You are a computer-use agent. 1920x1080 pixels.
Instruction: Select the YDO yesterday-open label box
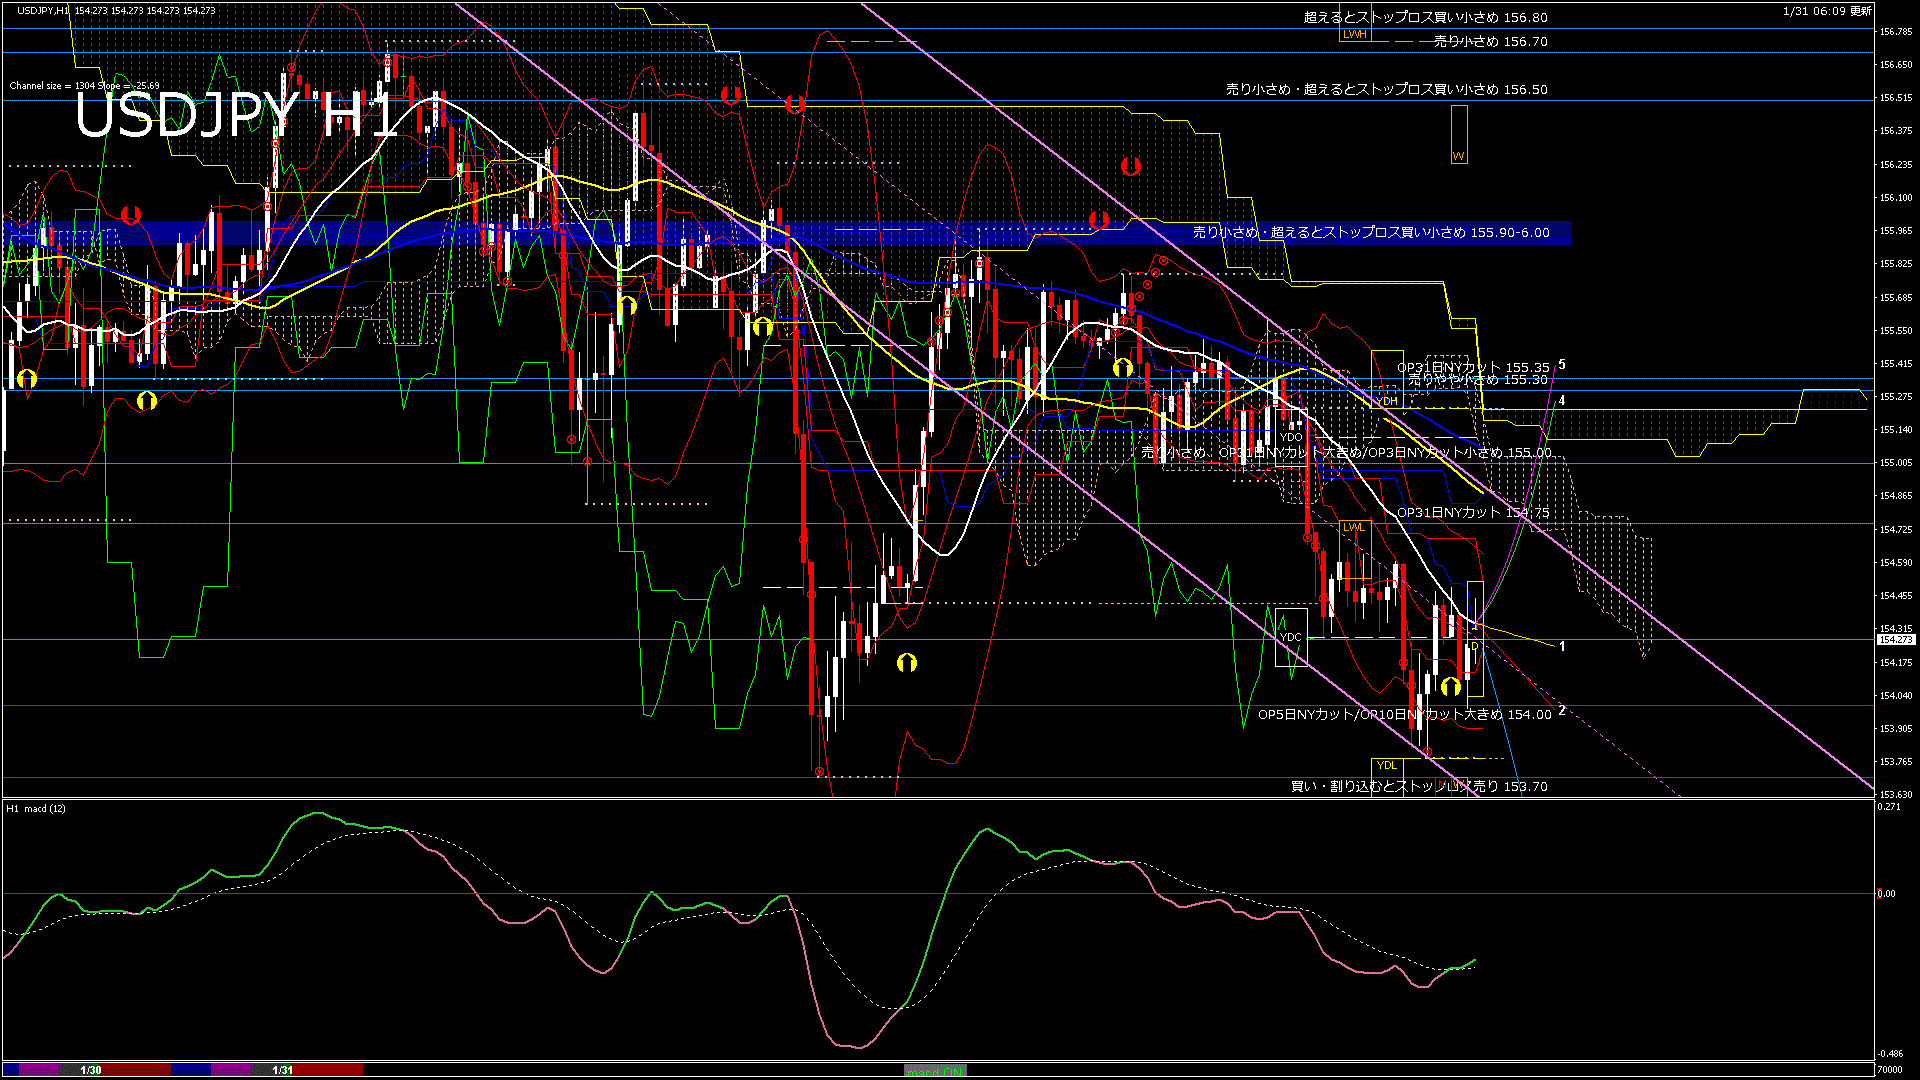click(x=1291, y=437)
